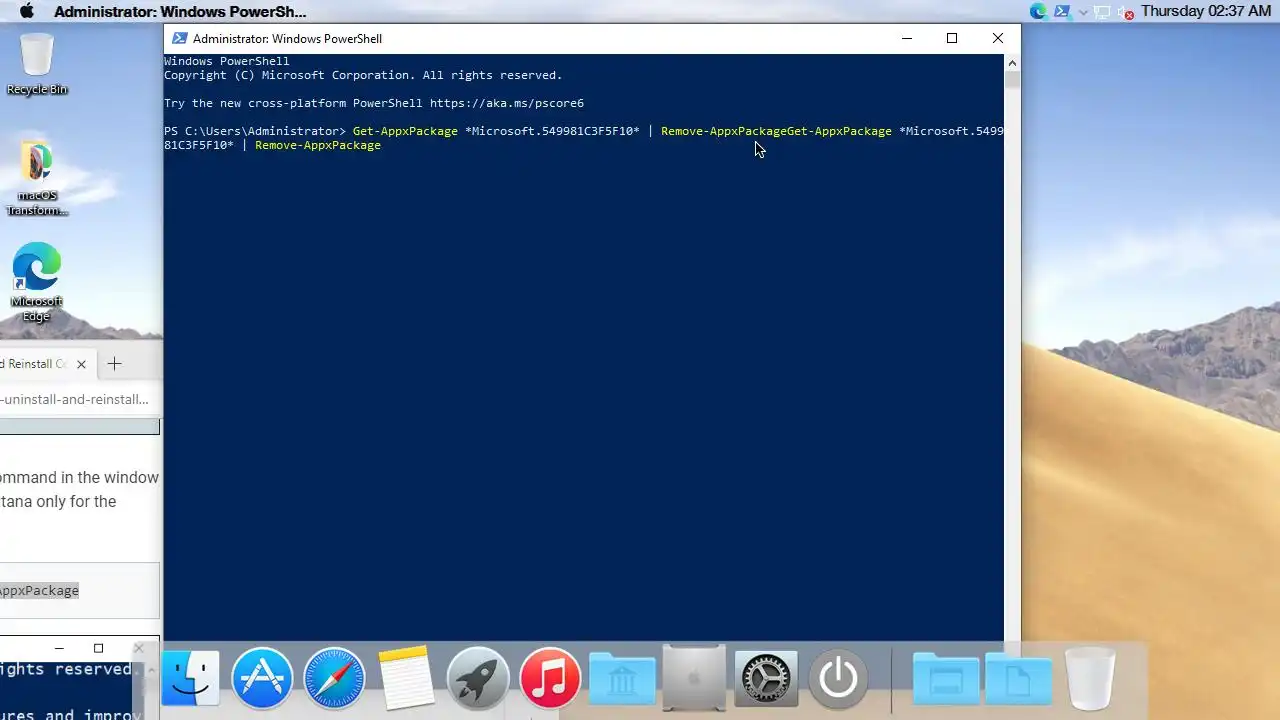Click the PowerShell scrollbar up arrow
The width and height of the screenshot is (1280, 720).
tap(1012, 63)
